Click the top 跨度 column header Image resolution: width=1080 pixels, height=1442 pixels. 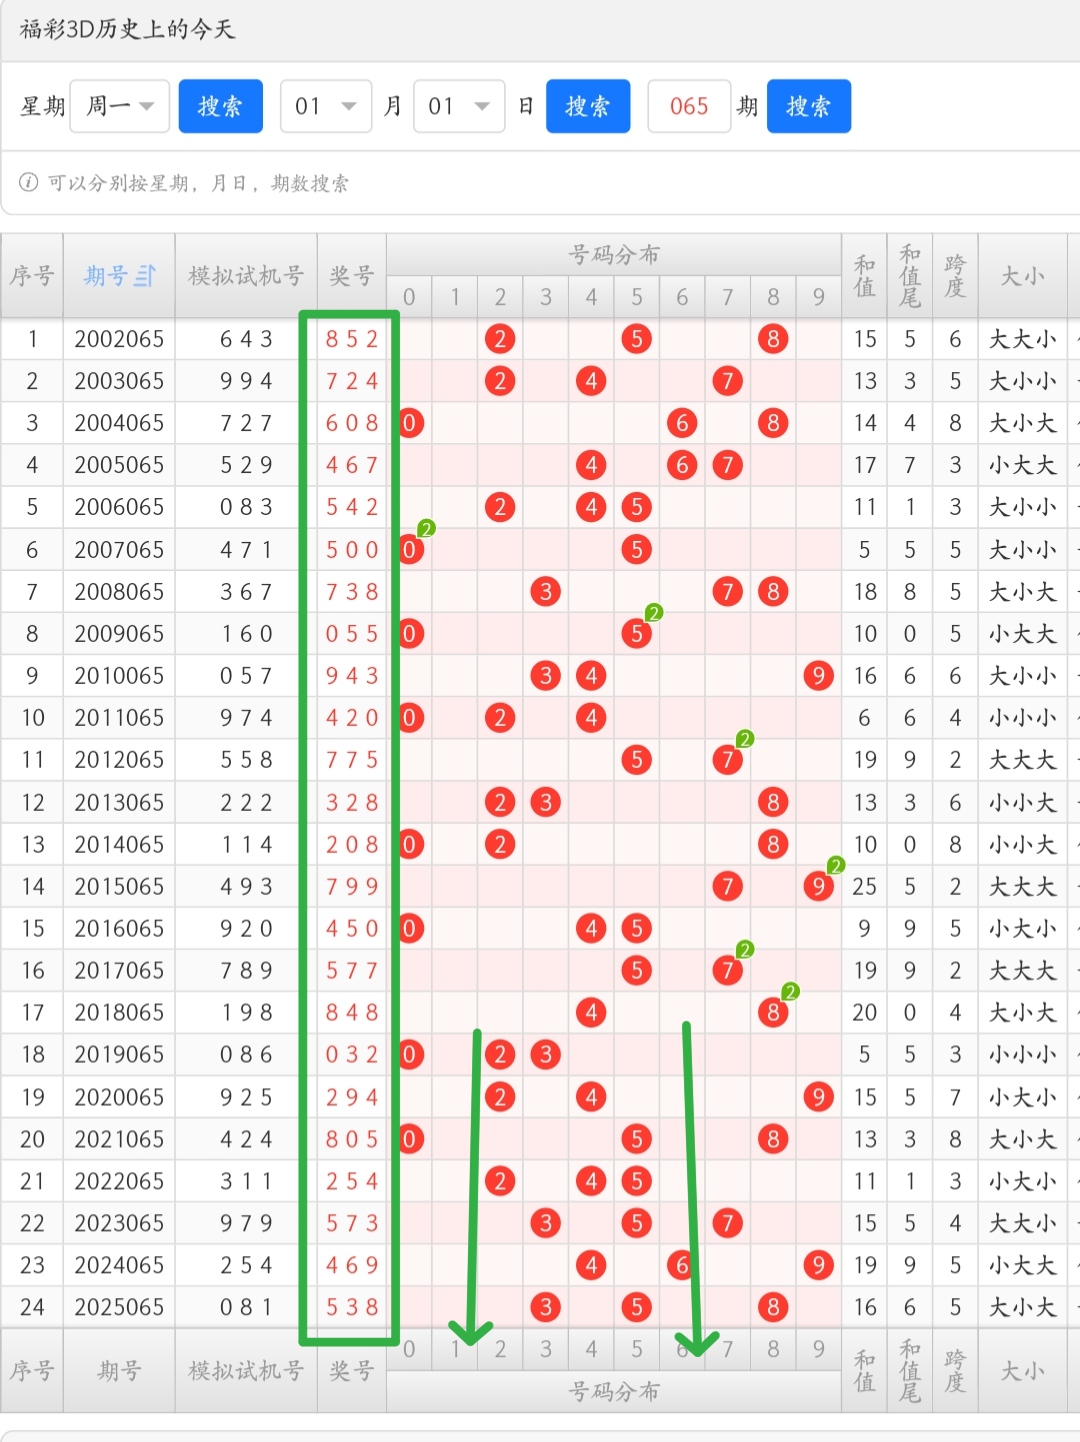pos(955,276)
